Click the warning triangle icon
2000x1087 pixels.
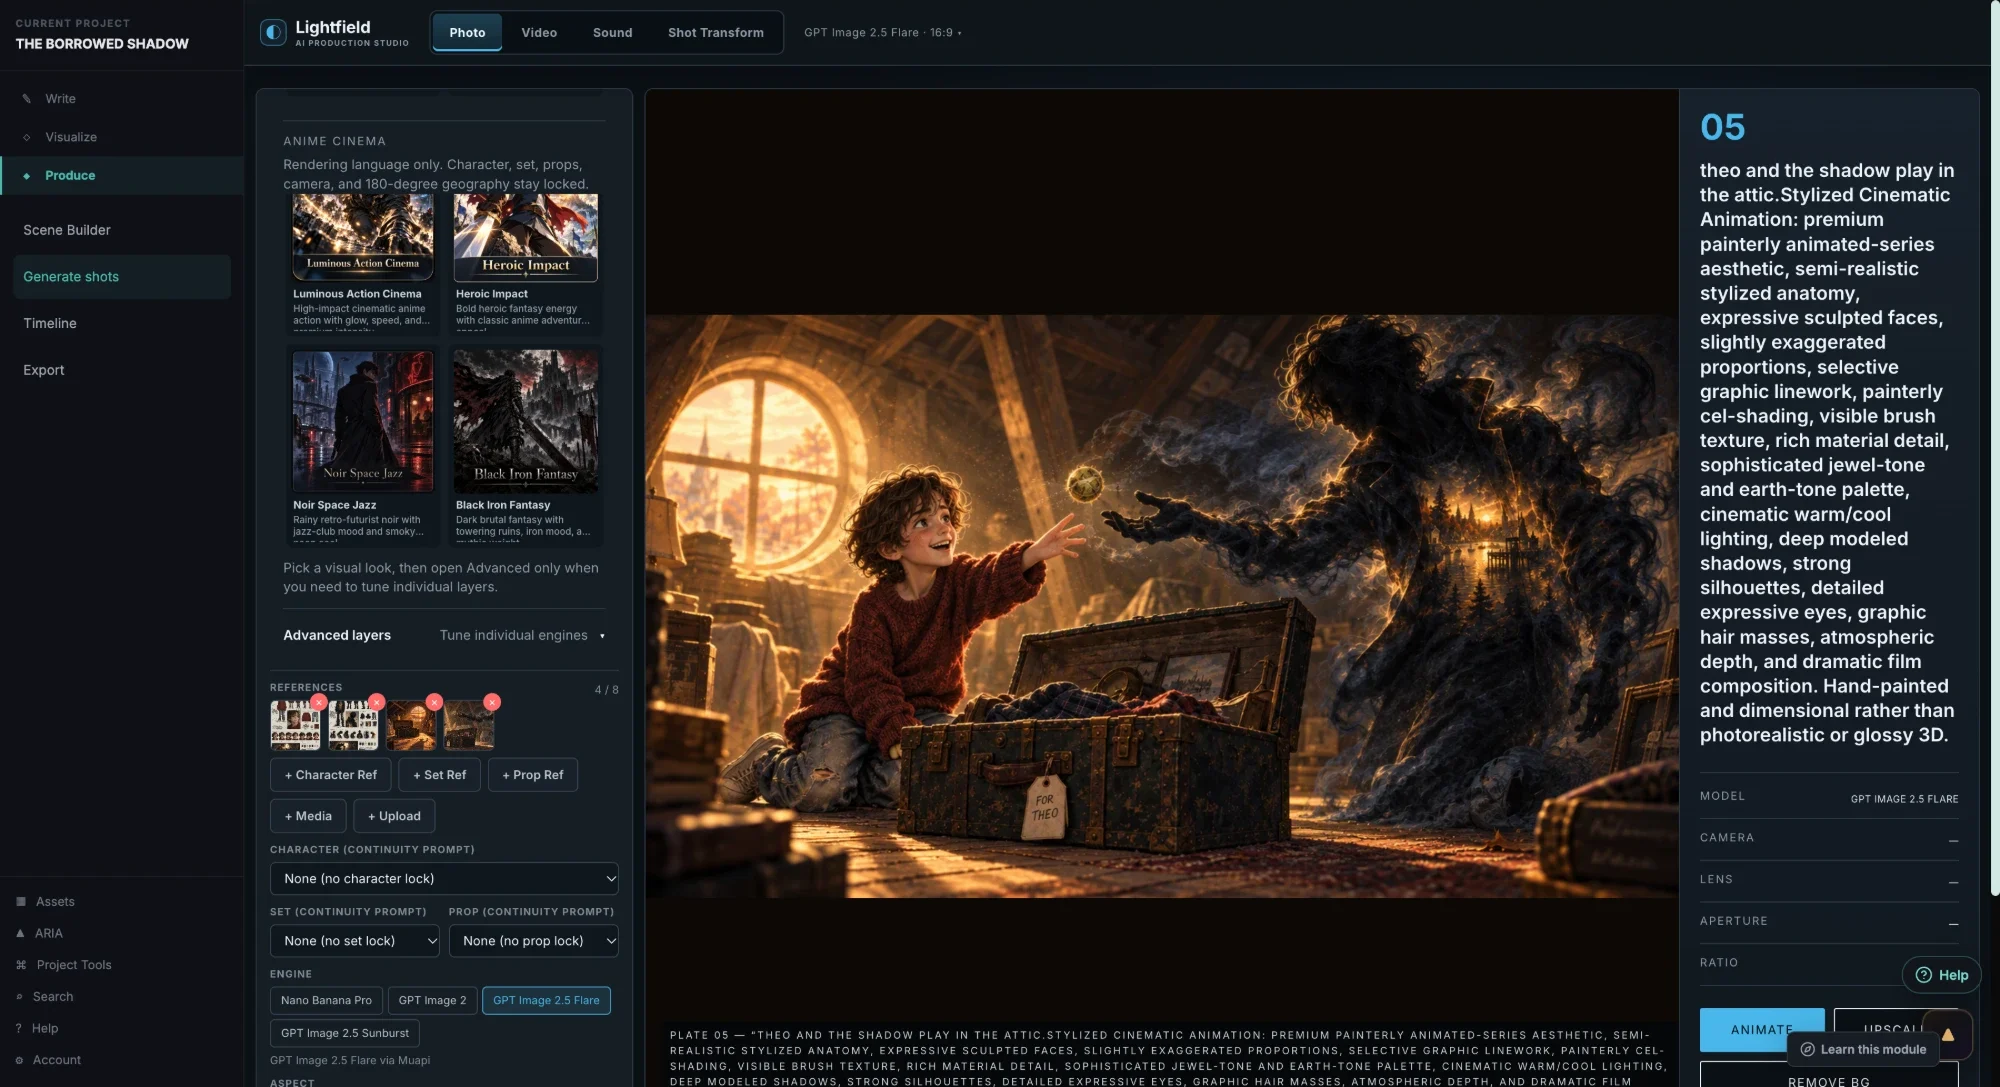(x=1948, y=1035)
